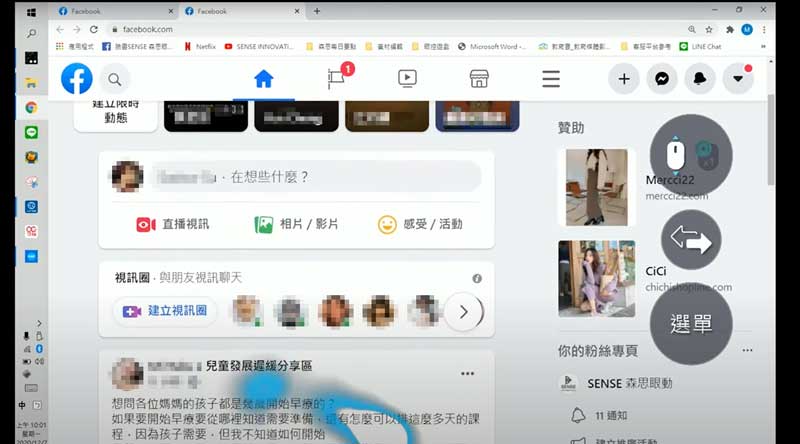Open Windows taskbar search
The width and height of the screenshot is (800, 444).
point(31,34)
